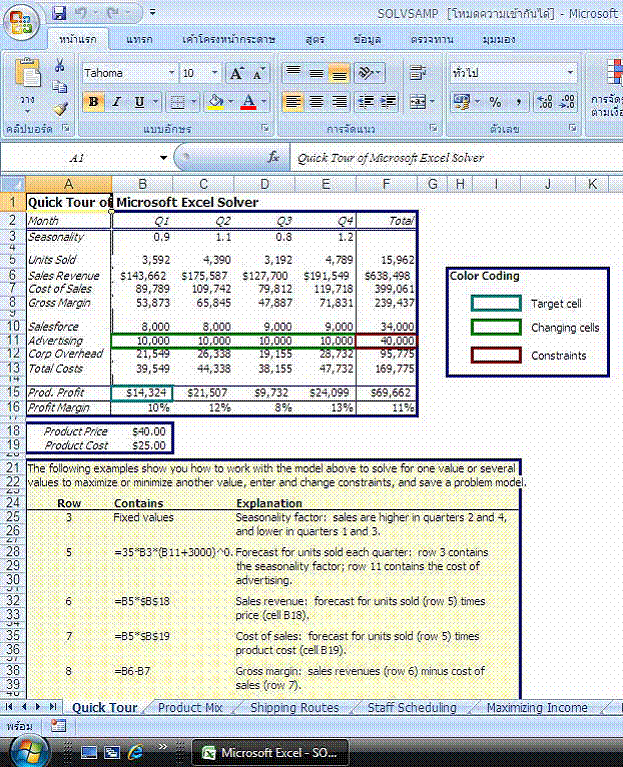Switch to the Shipping Routes sheet
The image size is (623, 767).
pyautogui.click(x=294, y=708)
